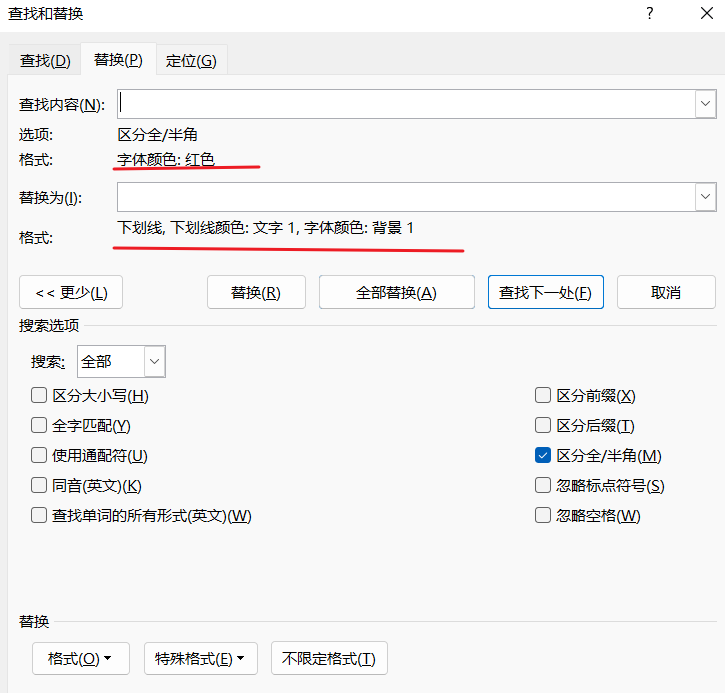Image resolution: width=725 pixels, height=693 pixels.
Task: Click the 替换为(I) input field
Action: pyautogui.click(x=406, y=197)
